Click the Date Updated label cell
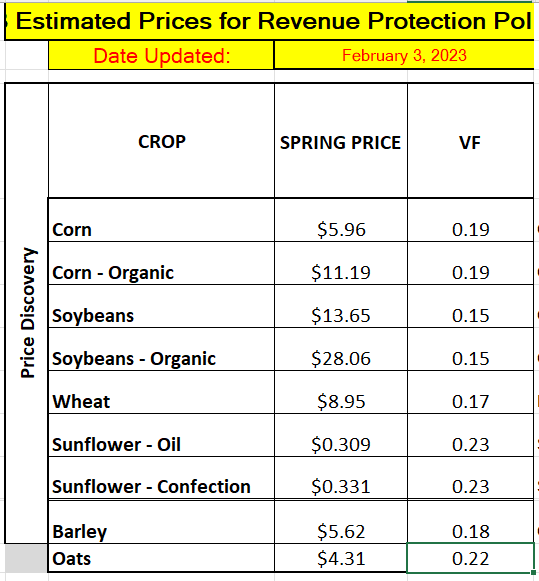539x581 pixels. (161, 55)
